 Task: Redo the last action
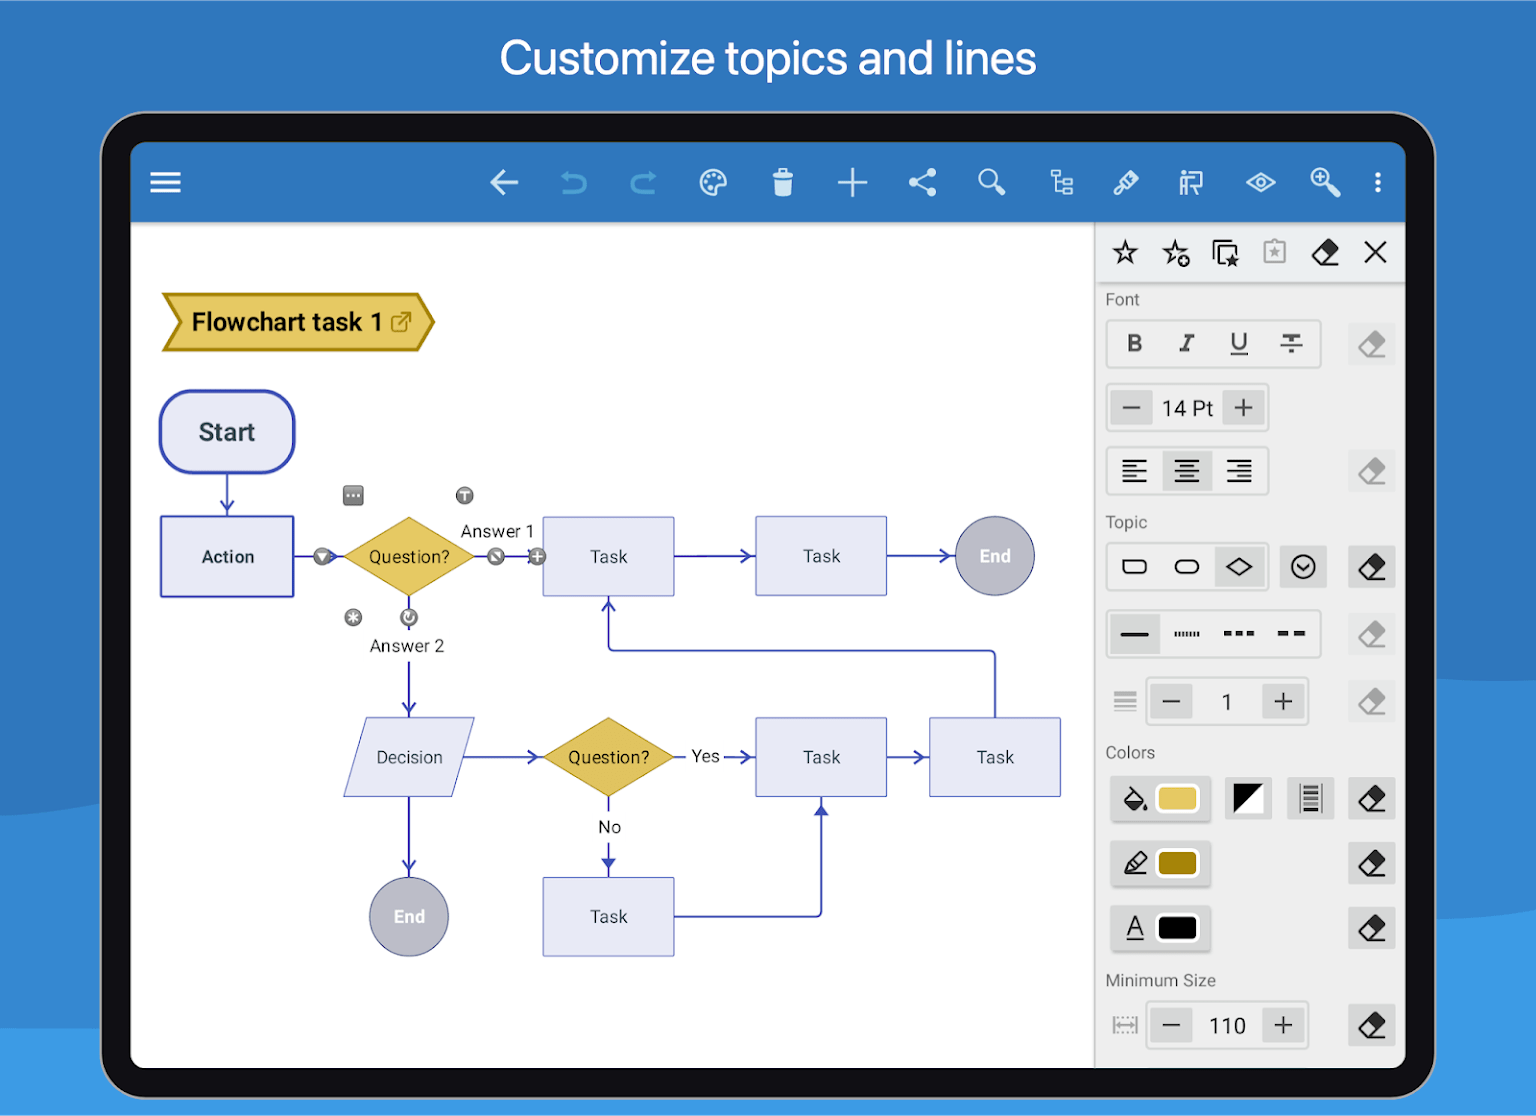click(x=643, y=182)
